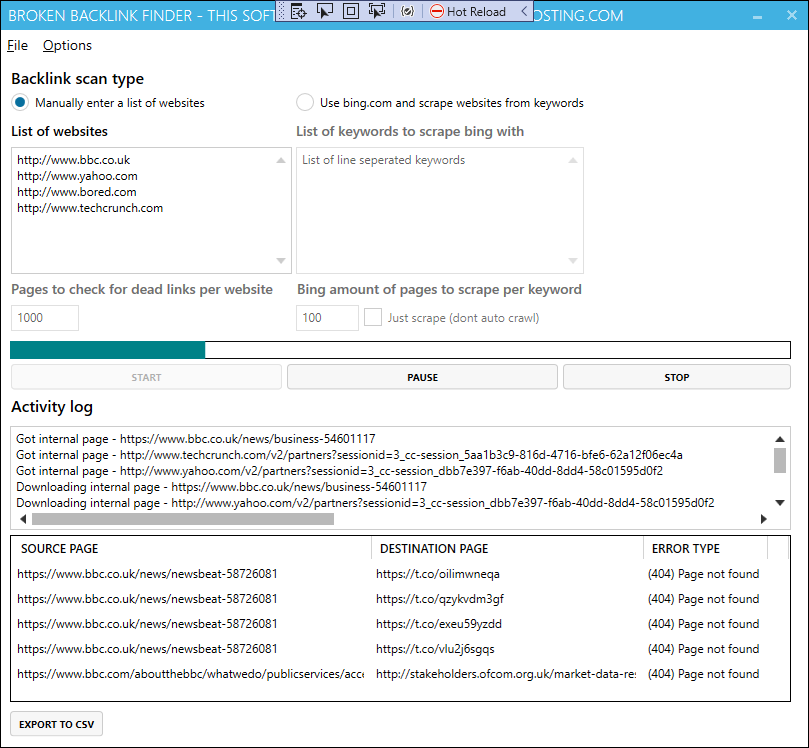Click the error type cell in the ofcom row

tap(704, 674)
